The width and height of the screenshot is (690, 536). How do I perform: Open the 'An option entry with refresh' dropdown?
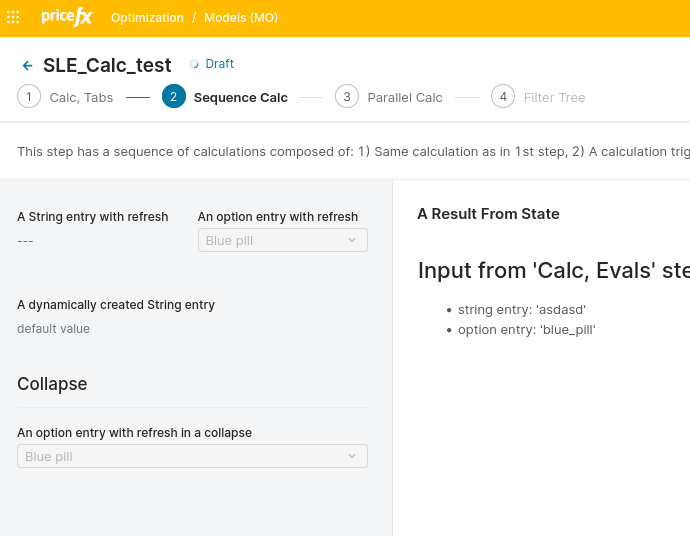[x=282, y=240]
